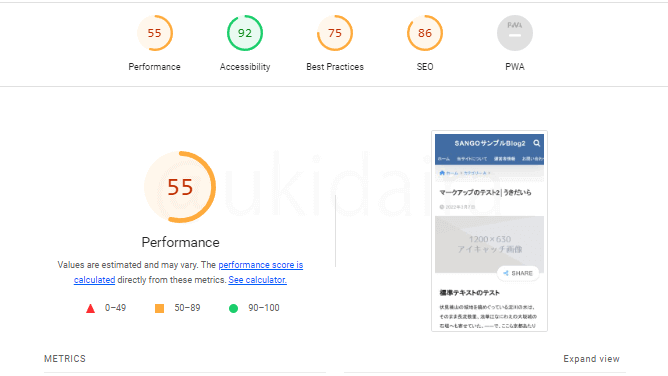Click the Best Practices gauge showing 75
The width and height of the screenshot is (668, 376).
click(x=335, y=33)
